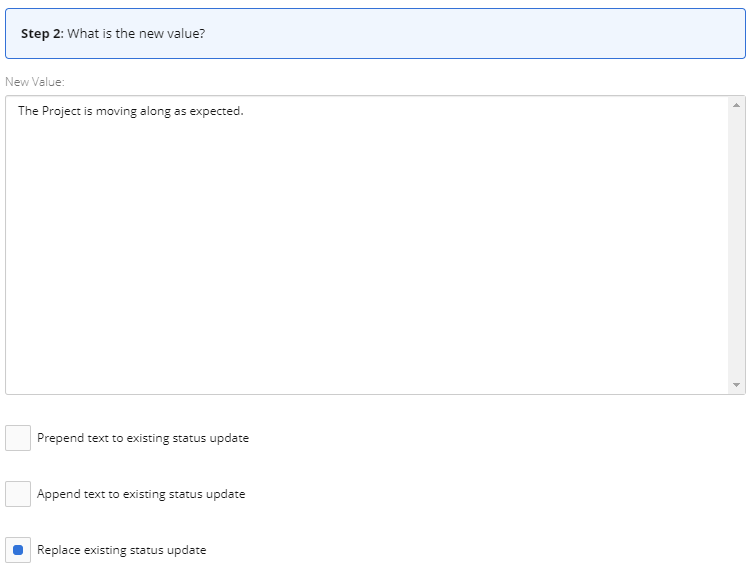Click the word "The" starting the text

pos(28,111)
